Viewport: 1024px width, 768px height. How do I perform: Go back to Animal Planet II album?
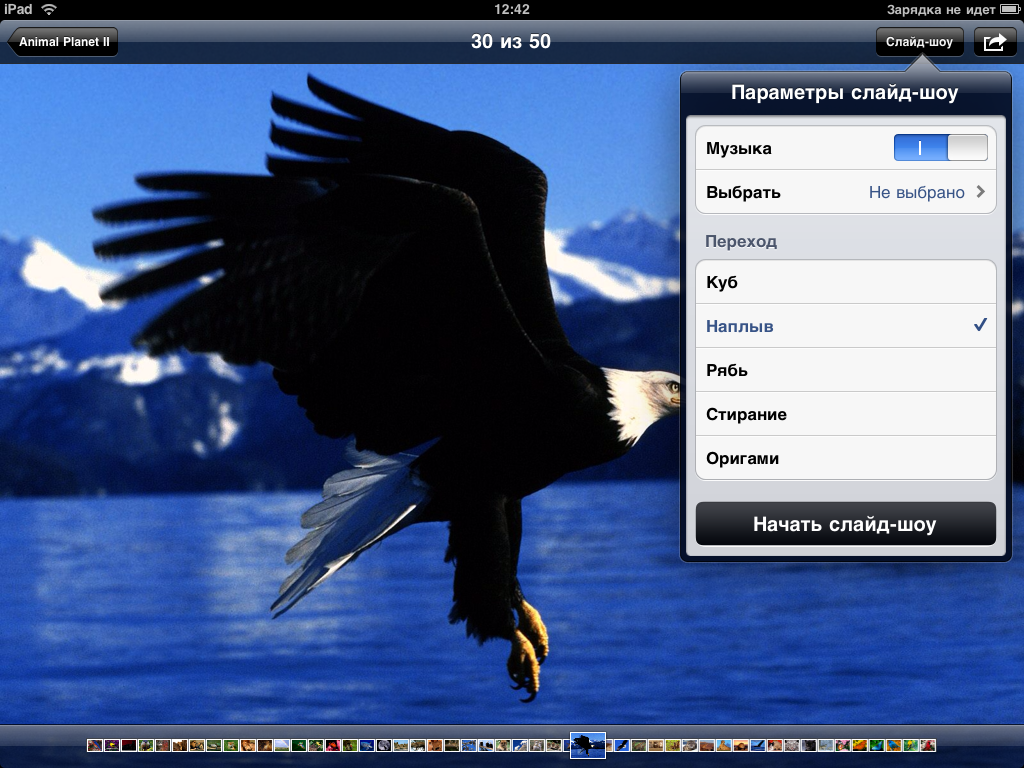pyautogui.click(x=64, y=42)
